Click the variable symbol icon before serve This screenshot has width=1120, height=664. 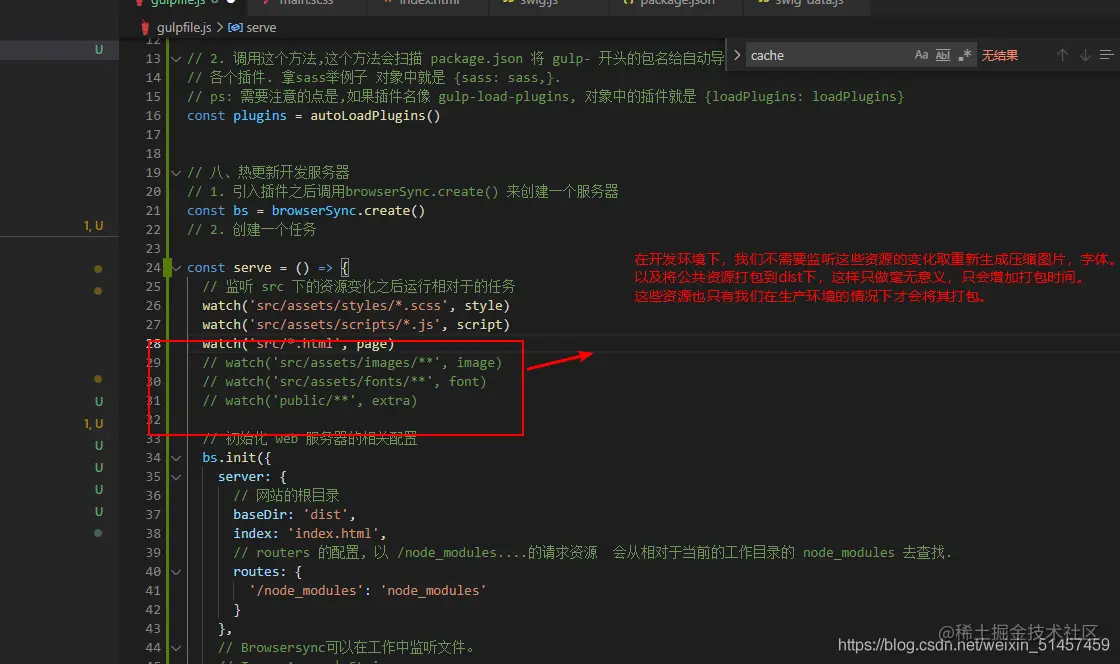point(235,27)
